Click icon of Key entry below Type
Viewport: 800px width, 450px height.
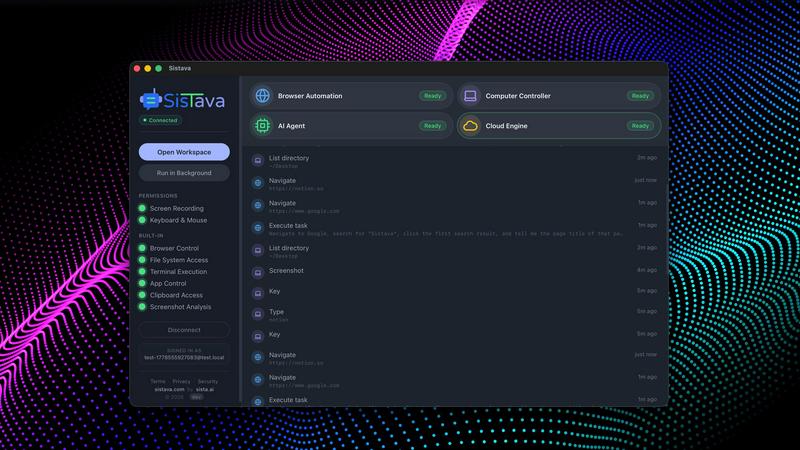258,336
